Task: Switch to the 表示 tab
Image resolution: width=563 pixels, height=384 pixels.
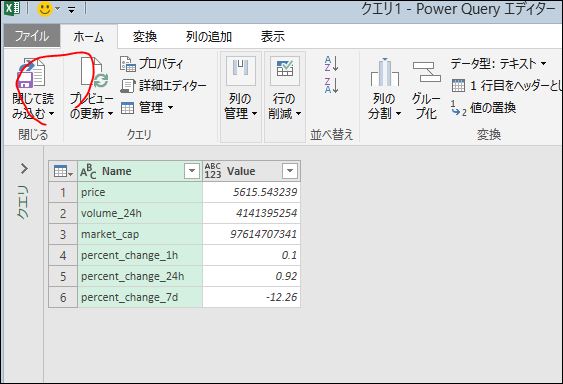Action: coord(273,36)
